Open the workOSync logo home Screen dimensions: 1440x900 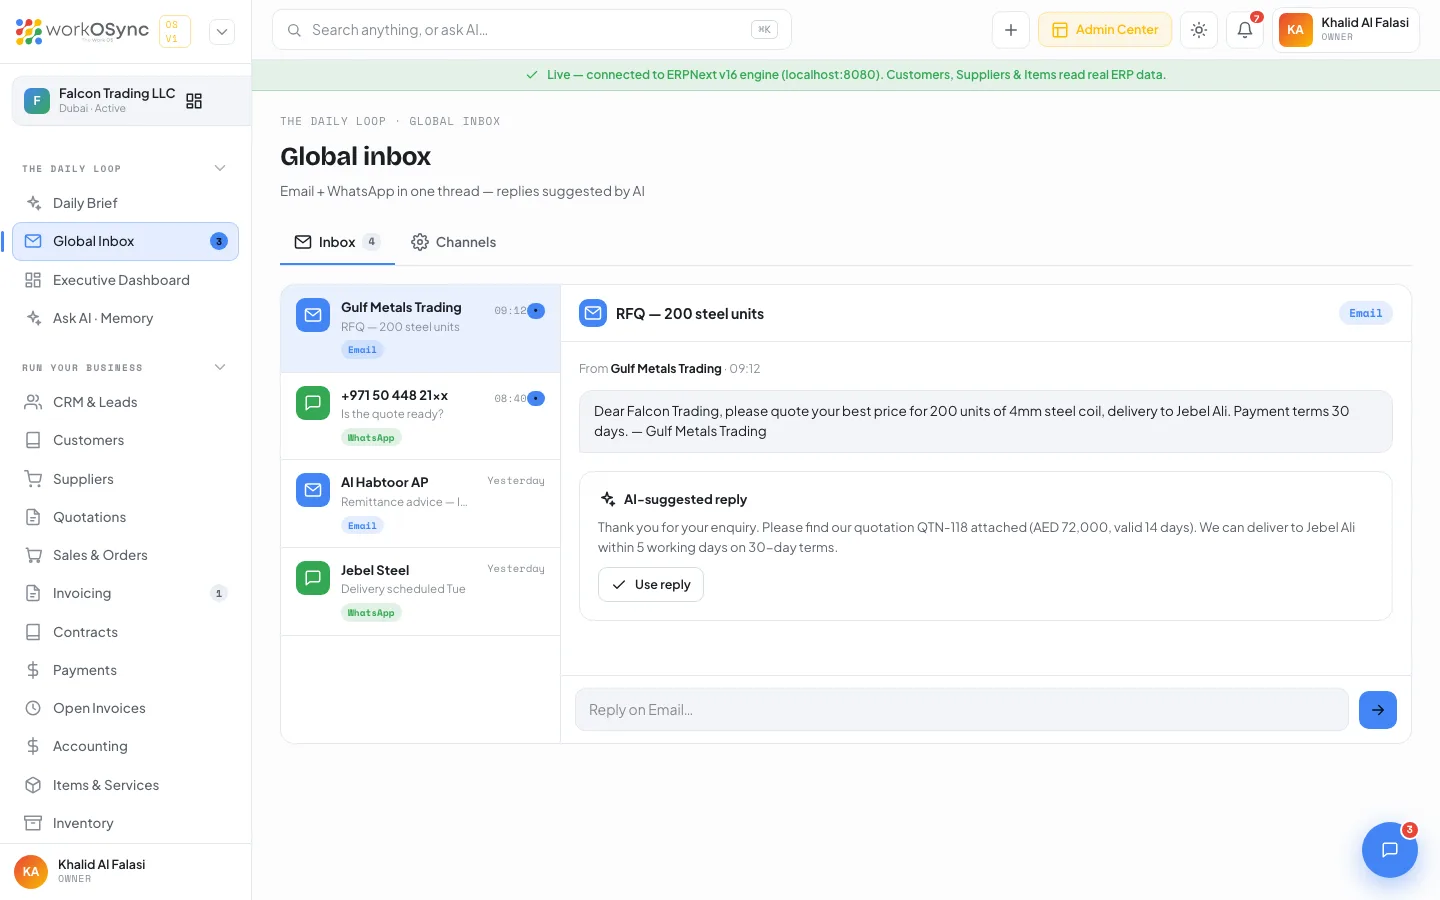pyautogui.click(x=82, y=31)
